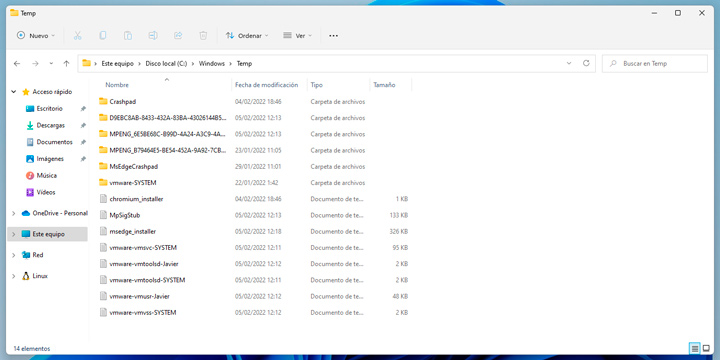This screenshot has height=360, width=720.
Task: Select folder starting with D9EBC8AB-8433
Action: pyautogui.click(x=168, y=118)
